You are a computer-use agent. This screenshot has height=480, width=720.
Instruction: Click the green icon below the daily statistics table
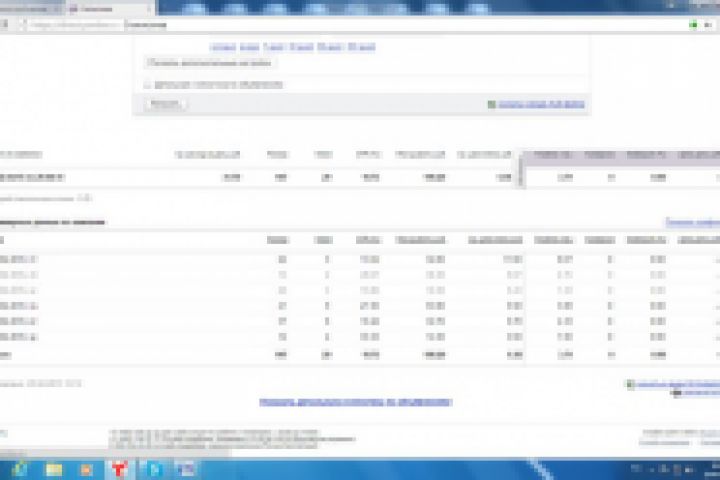[630, 384]
